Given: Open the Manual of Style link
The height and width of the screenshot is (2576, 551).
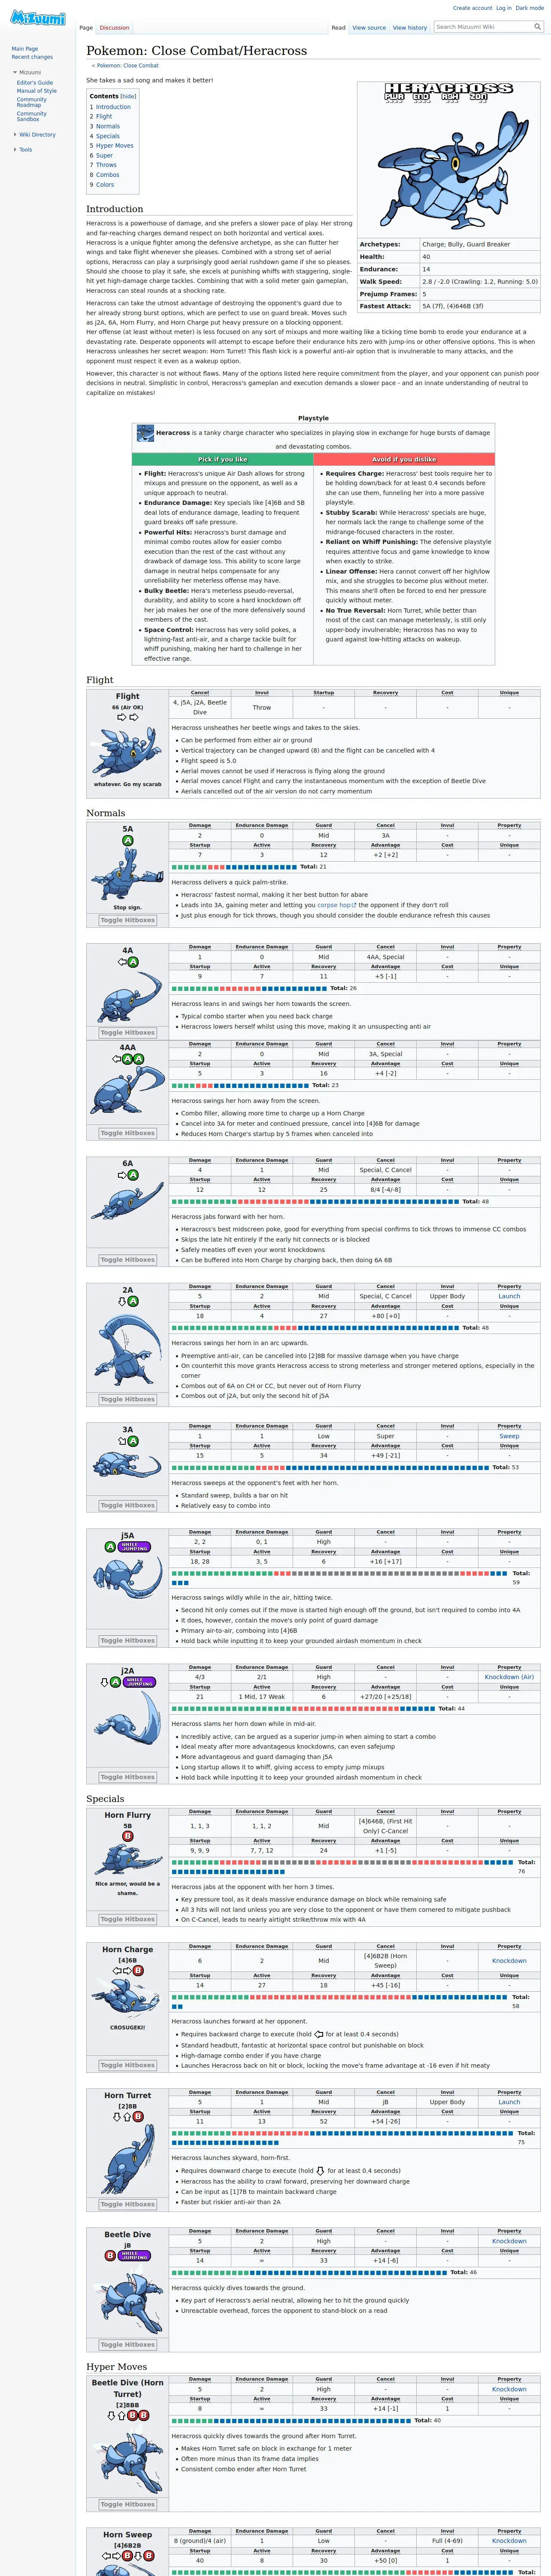Looking at the screenshot, I should [37, 91].
